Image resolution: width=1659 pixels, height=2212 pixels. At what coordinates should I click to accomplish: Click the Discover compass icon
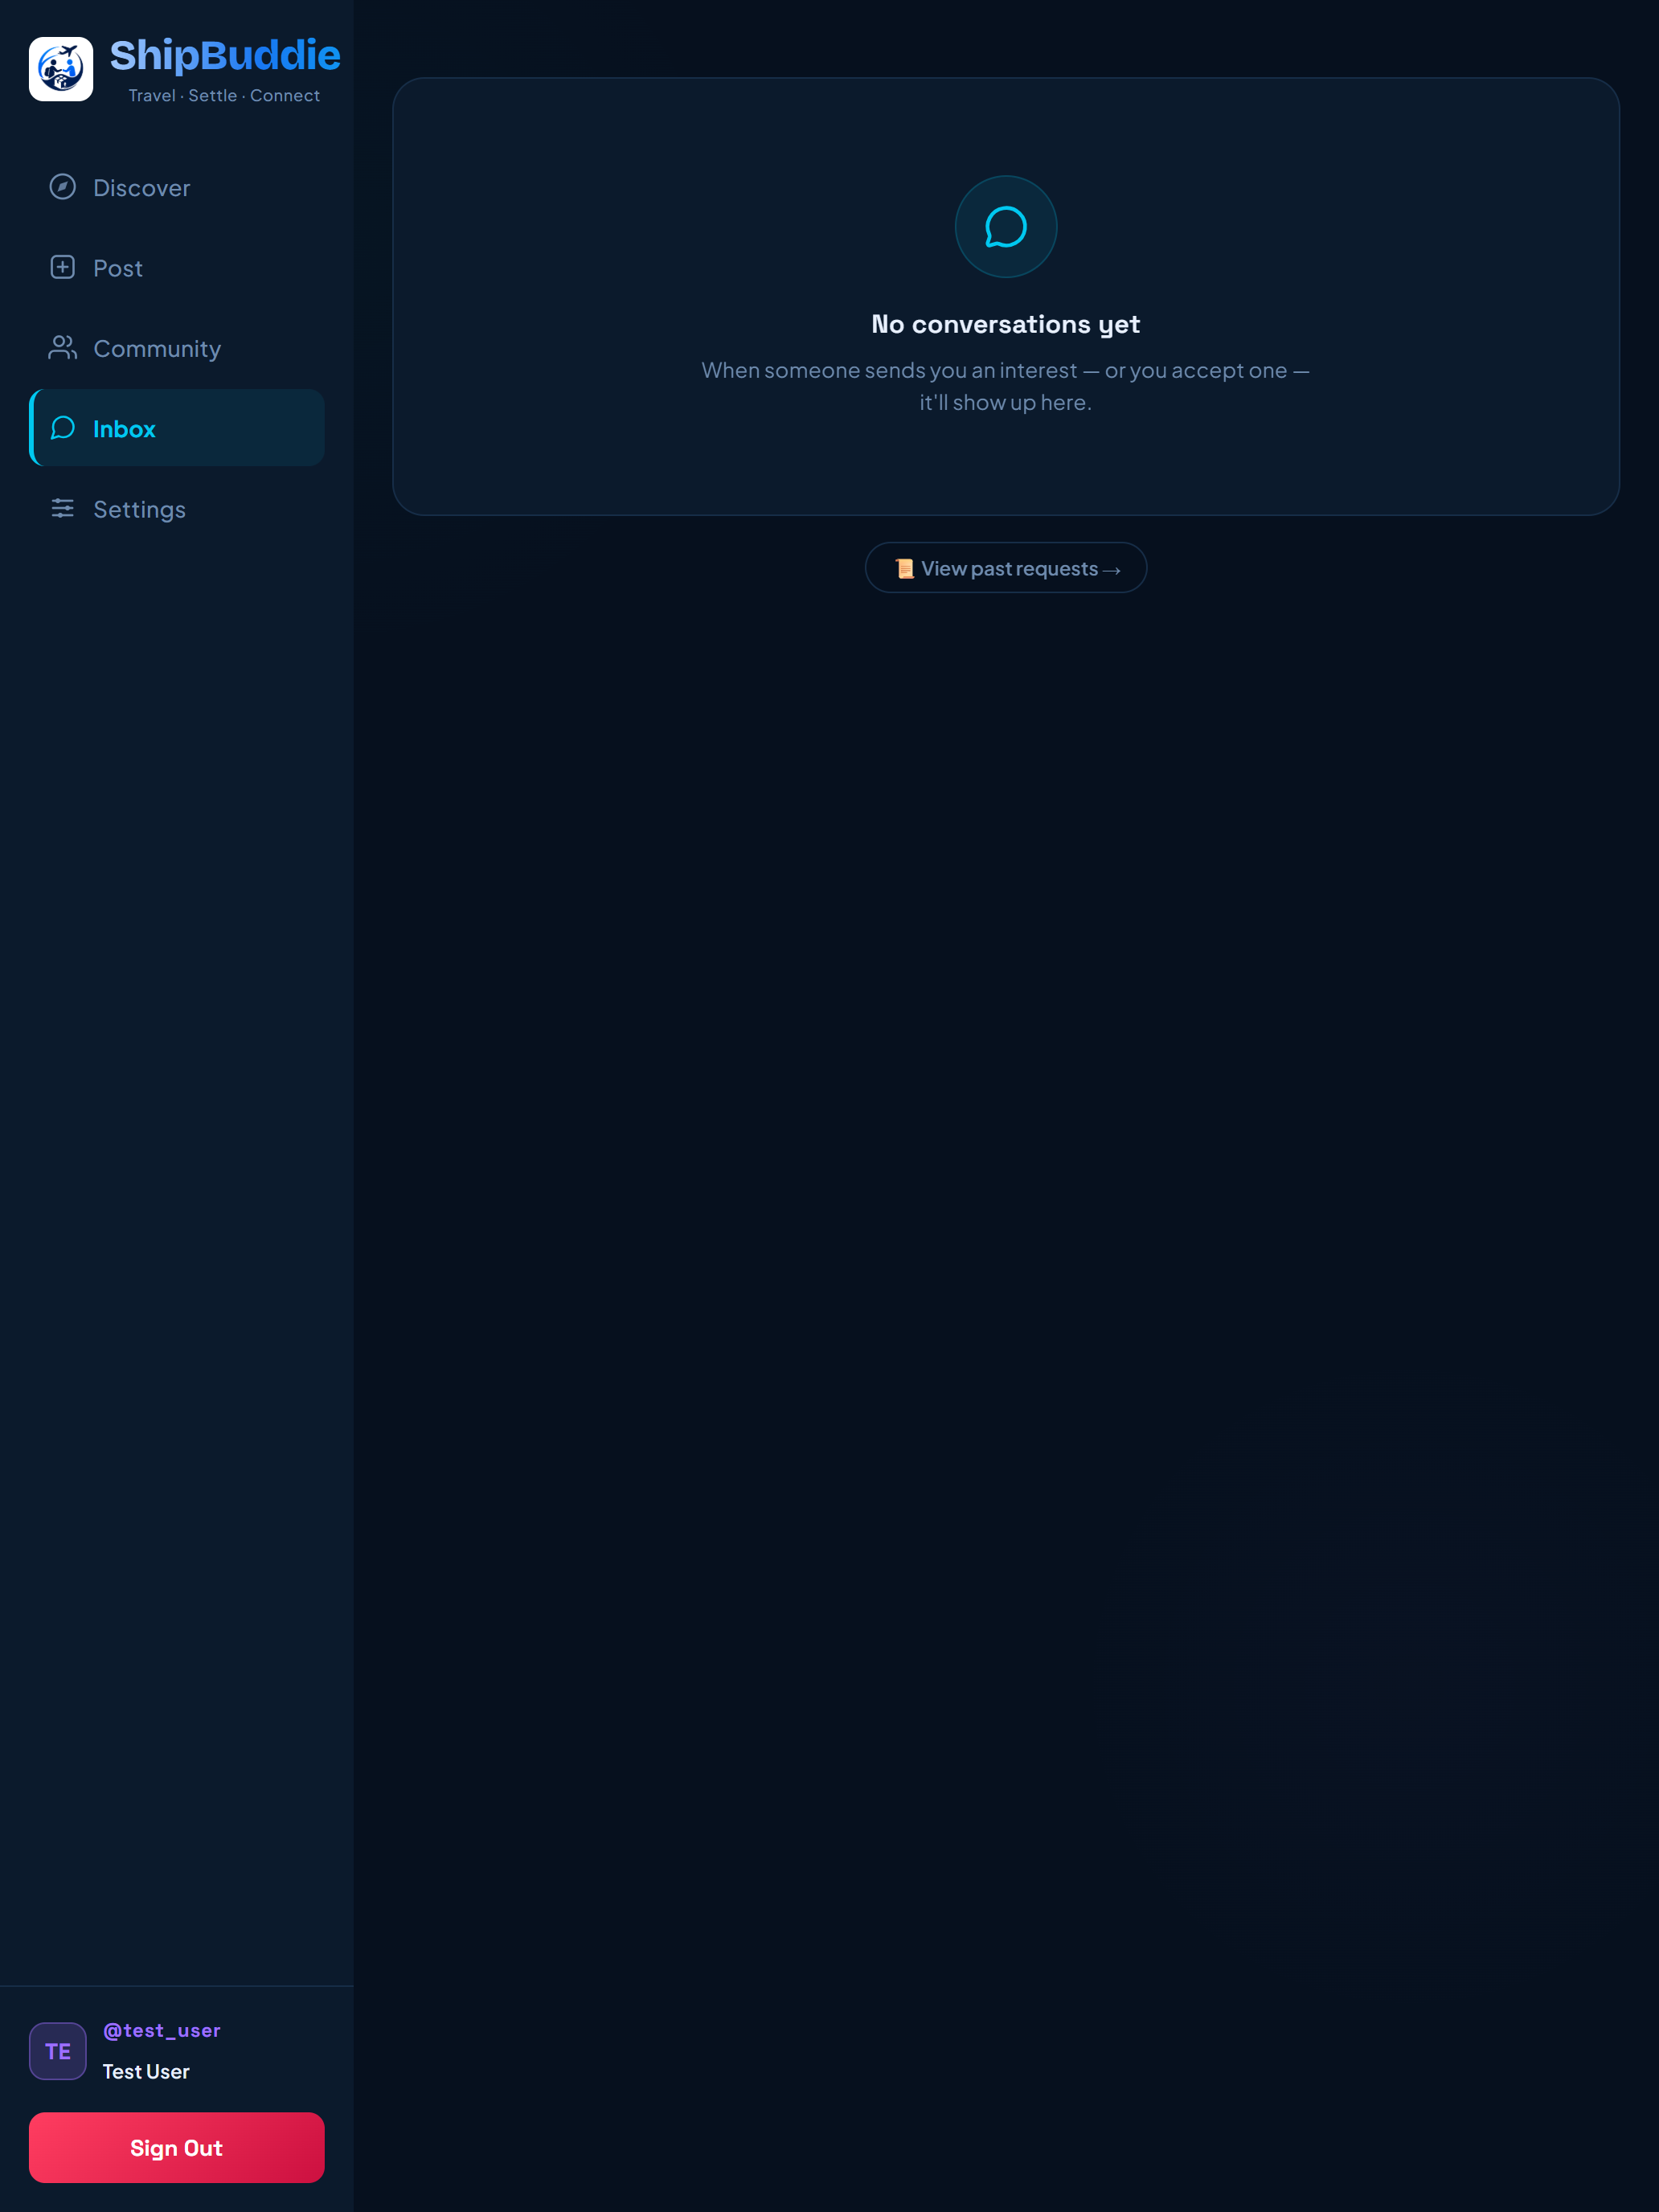[63, 187]
